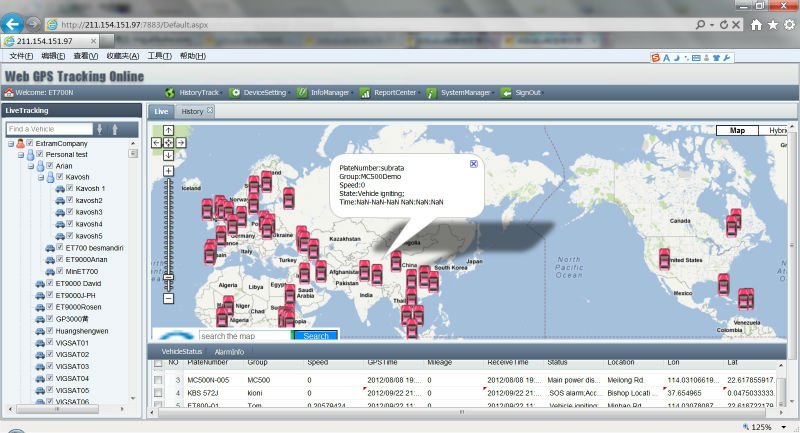Image resolution: width=800 pixels, height=433 pixels.
Task: Switch to Map view button
Action: tap(737, 131)
